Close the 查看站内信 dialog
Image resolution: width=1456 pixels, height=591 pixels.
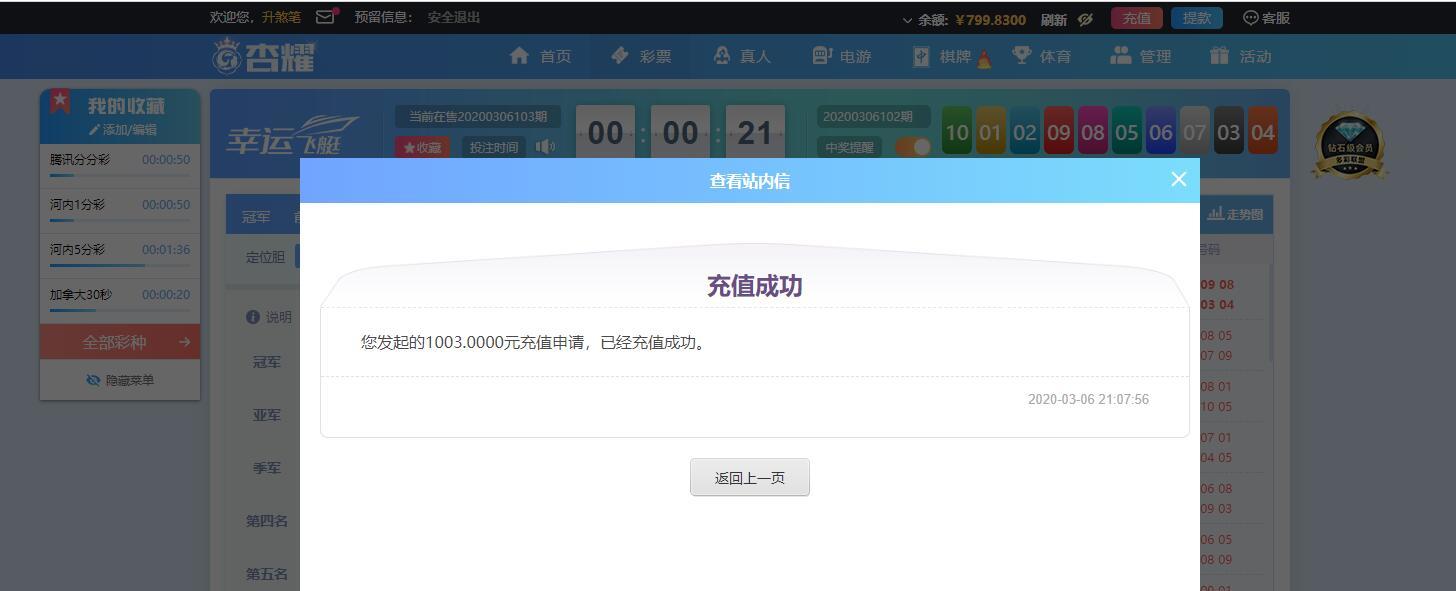coord(1178,179)
